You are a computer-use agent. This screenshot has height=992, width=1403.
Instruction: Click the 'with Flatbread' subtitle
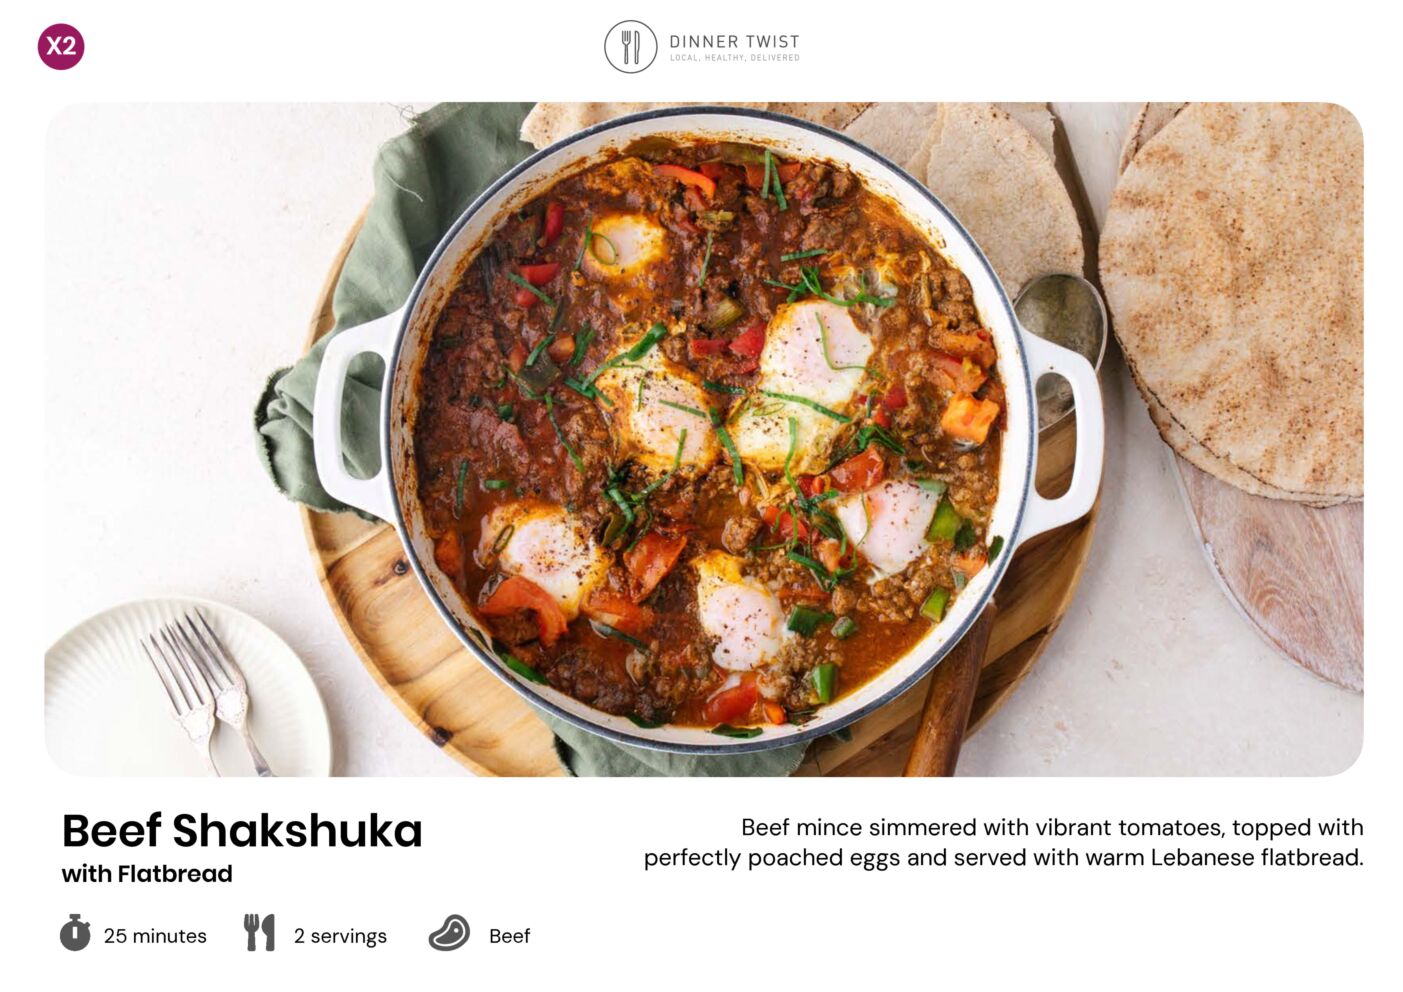tap(147, 873)
